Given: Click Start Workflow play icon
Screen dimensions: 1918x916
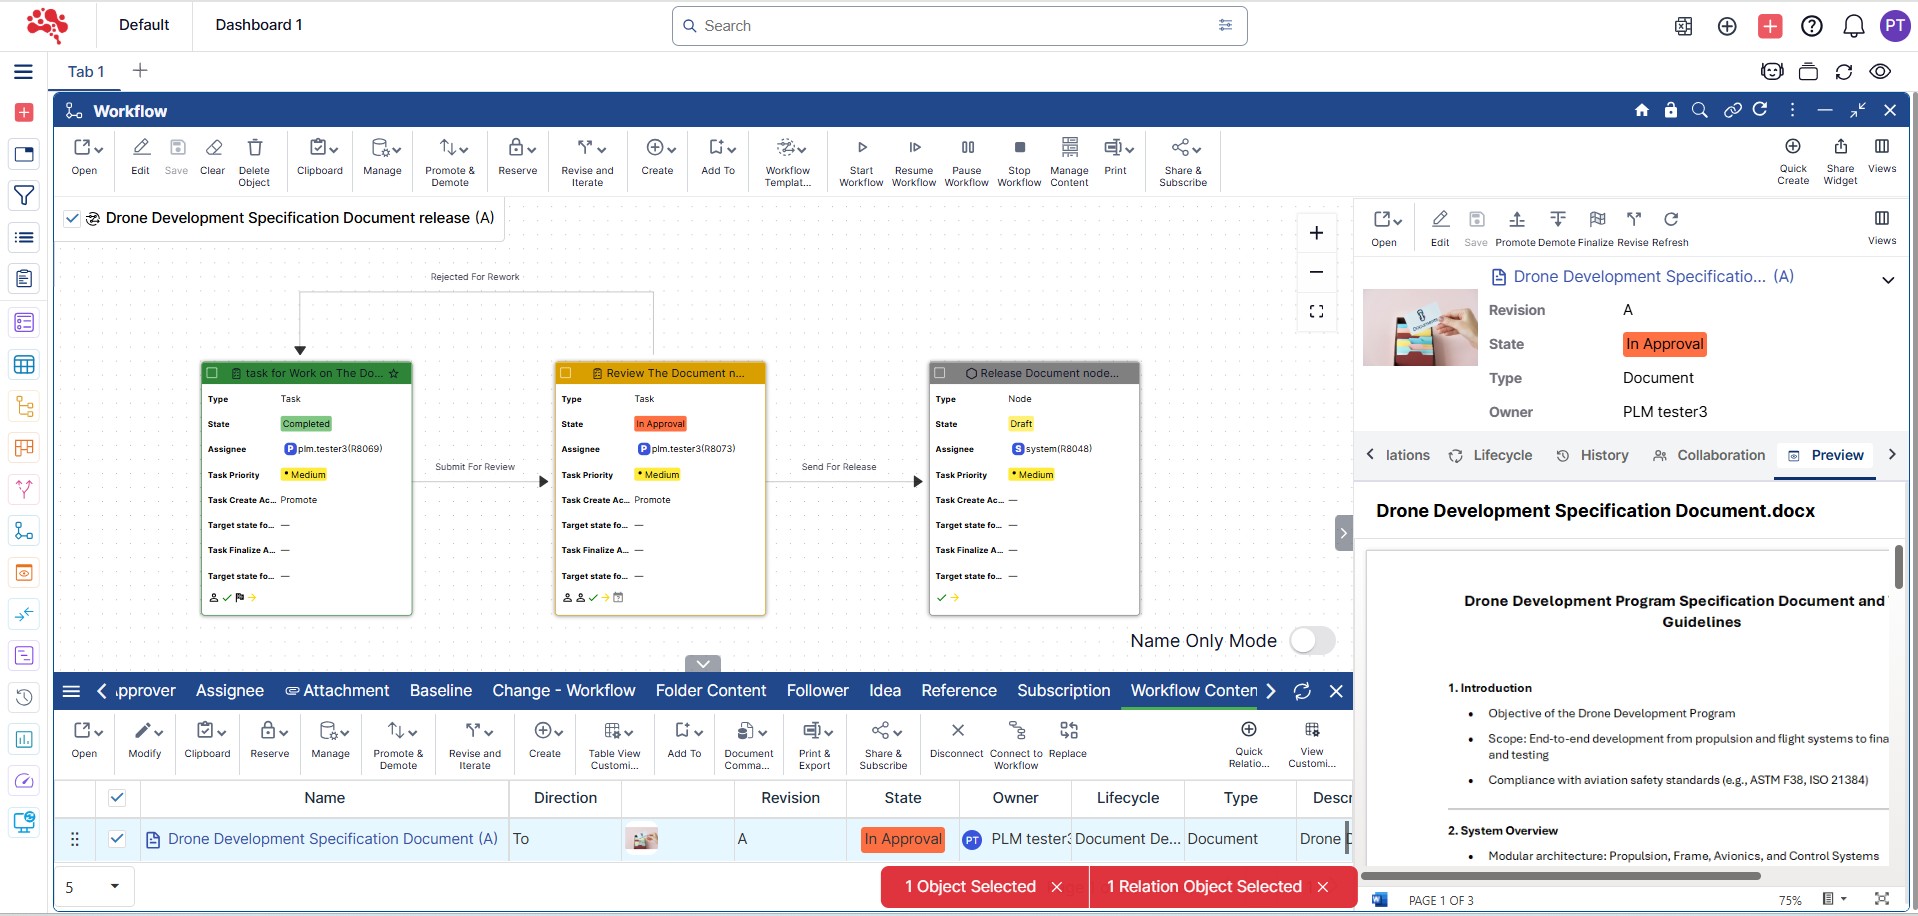Looking at the screenshot, I should coord(861,148).
